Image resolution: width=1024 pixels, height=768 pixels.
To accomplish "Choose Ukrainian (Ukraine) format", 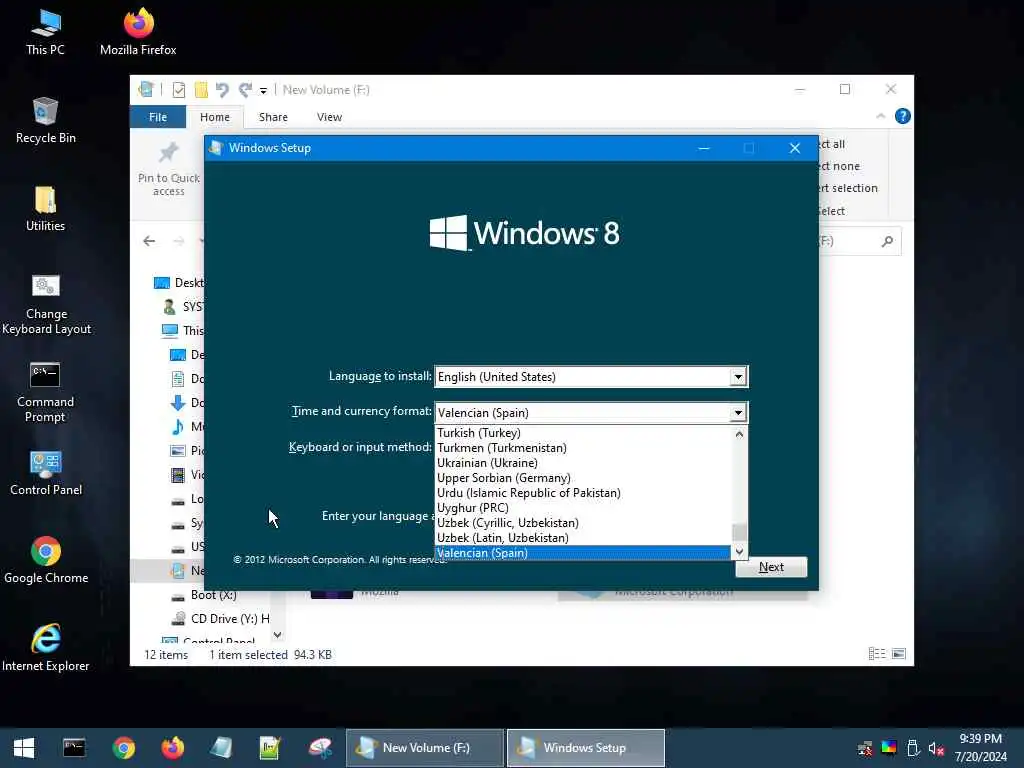I will point(583,463).
